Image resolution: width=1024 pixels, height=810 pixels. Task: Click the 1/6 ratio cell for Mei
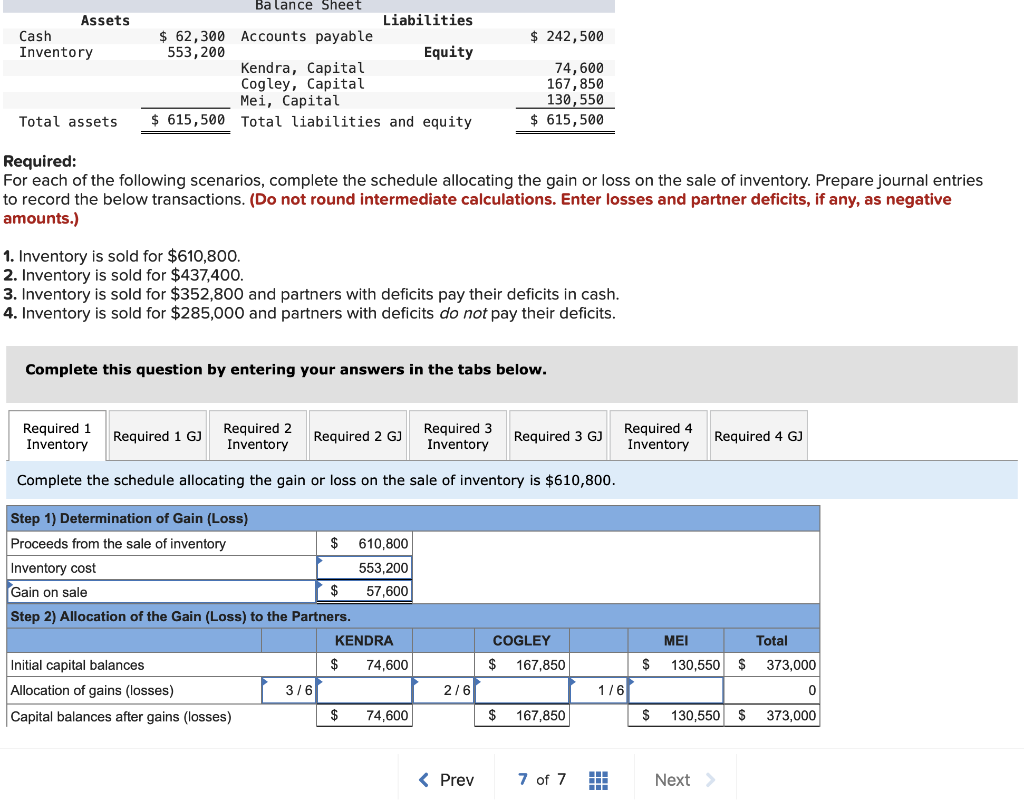599,690
